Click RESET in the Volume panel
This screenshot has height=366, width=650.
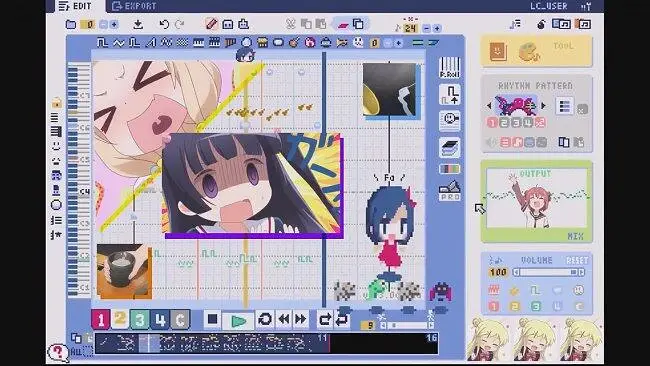(577, 260)
